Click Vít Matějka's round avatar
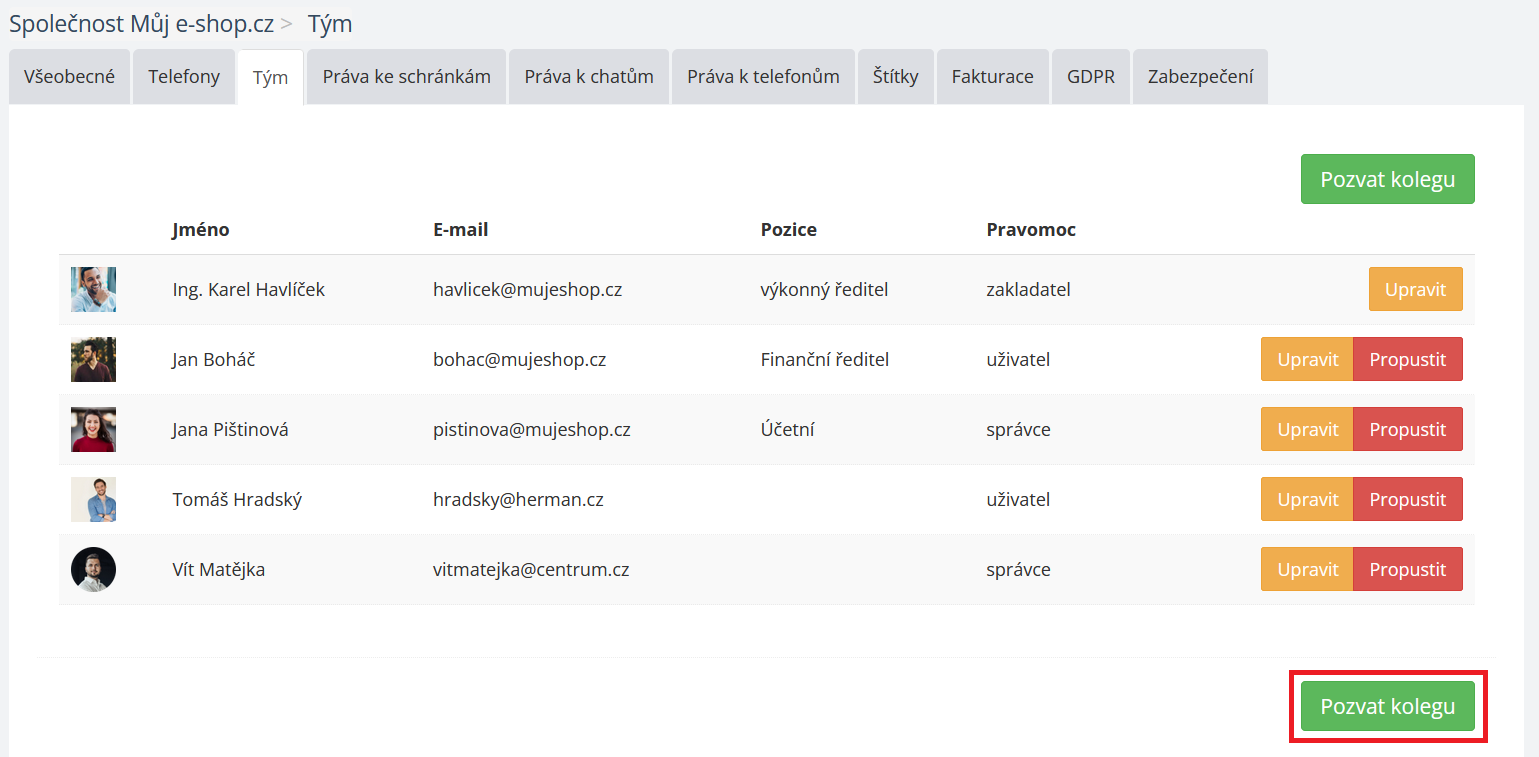Viewport: 1539px width, 757px height. click(93, 569)
